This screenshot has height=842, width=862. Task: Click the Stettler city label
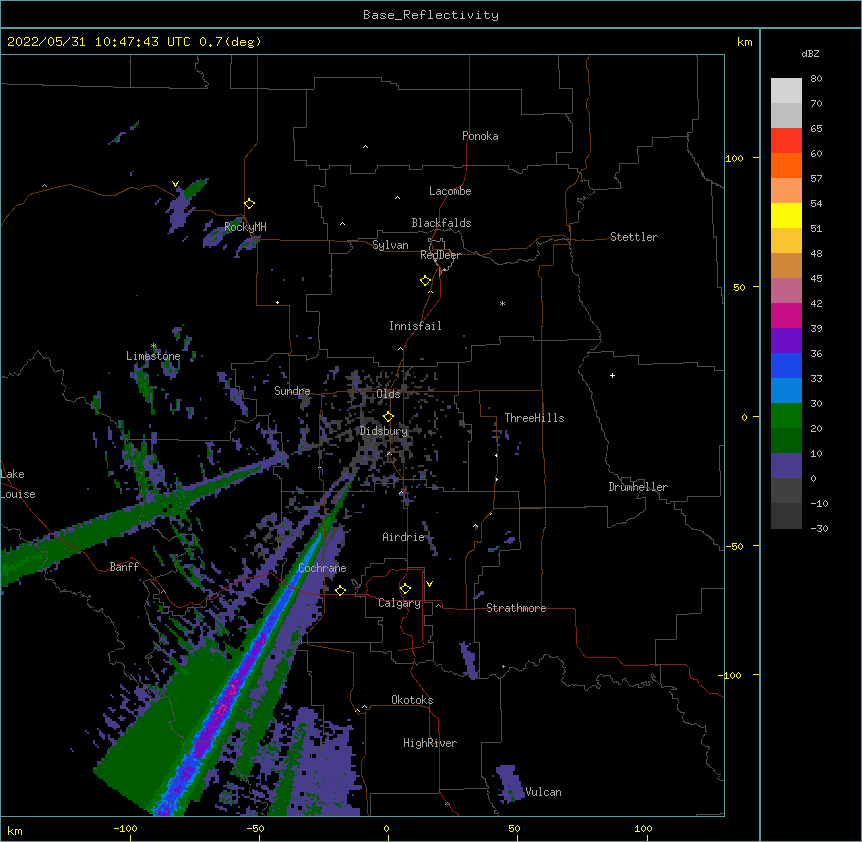(x=634, y=237)
